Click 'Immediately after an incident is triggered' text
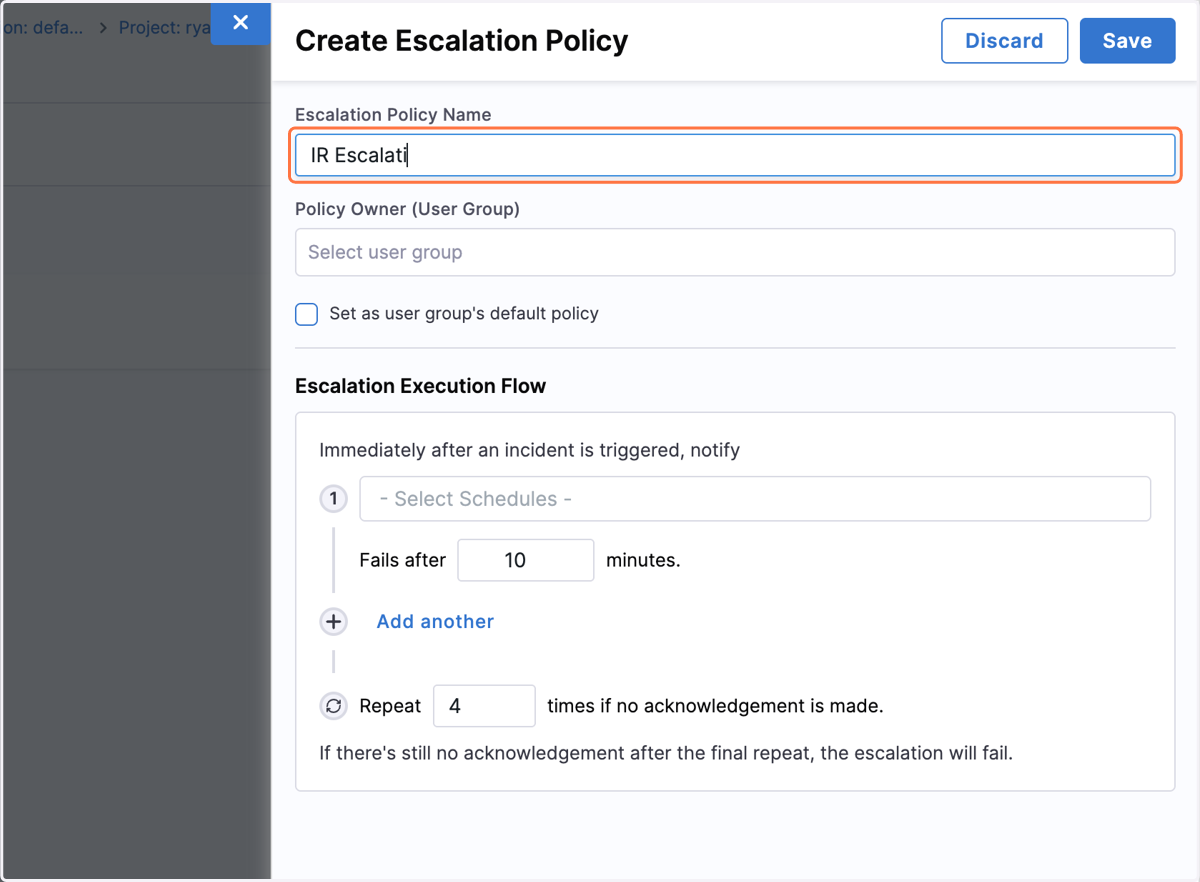Screen dimensions: 1200x882 [x=529, y=450]
